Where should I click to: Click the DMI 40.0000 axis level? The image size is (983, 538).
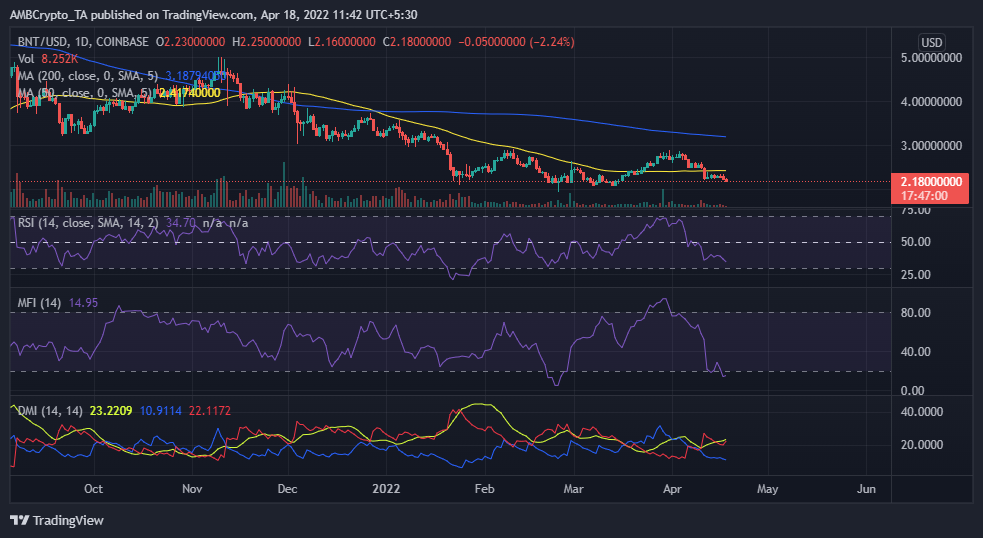coord(922,412)
